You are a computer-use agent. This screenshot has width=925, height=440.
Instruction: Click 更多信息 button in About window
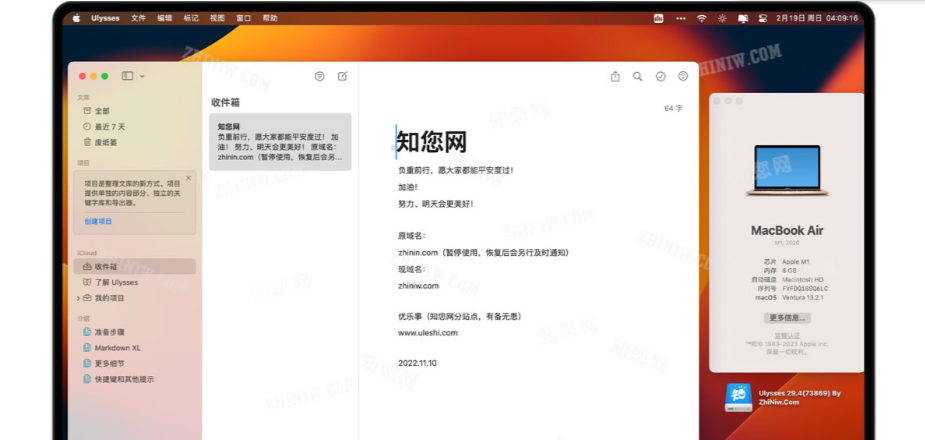[x=787, y=318]
